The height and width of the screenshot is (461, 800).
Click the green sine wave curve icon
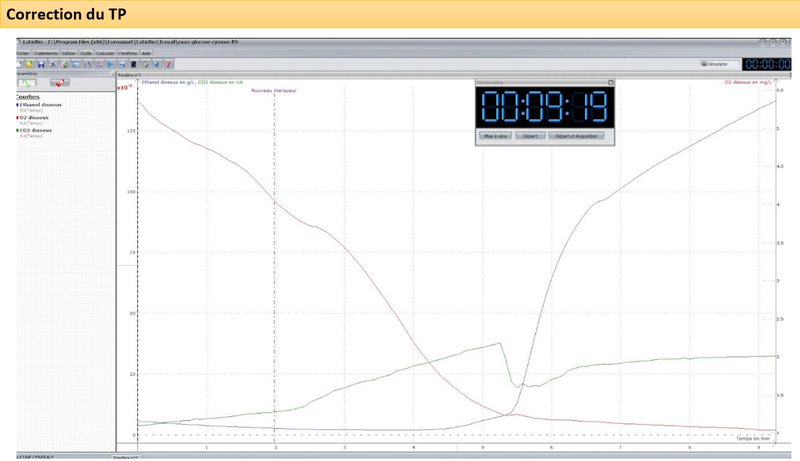28,84
